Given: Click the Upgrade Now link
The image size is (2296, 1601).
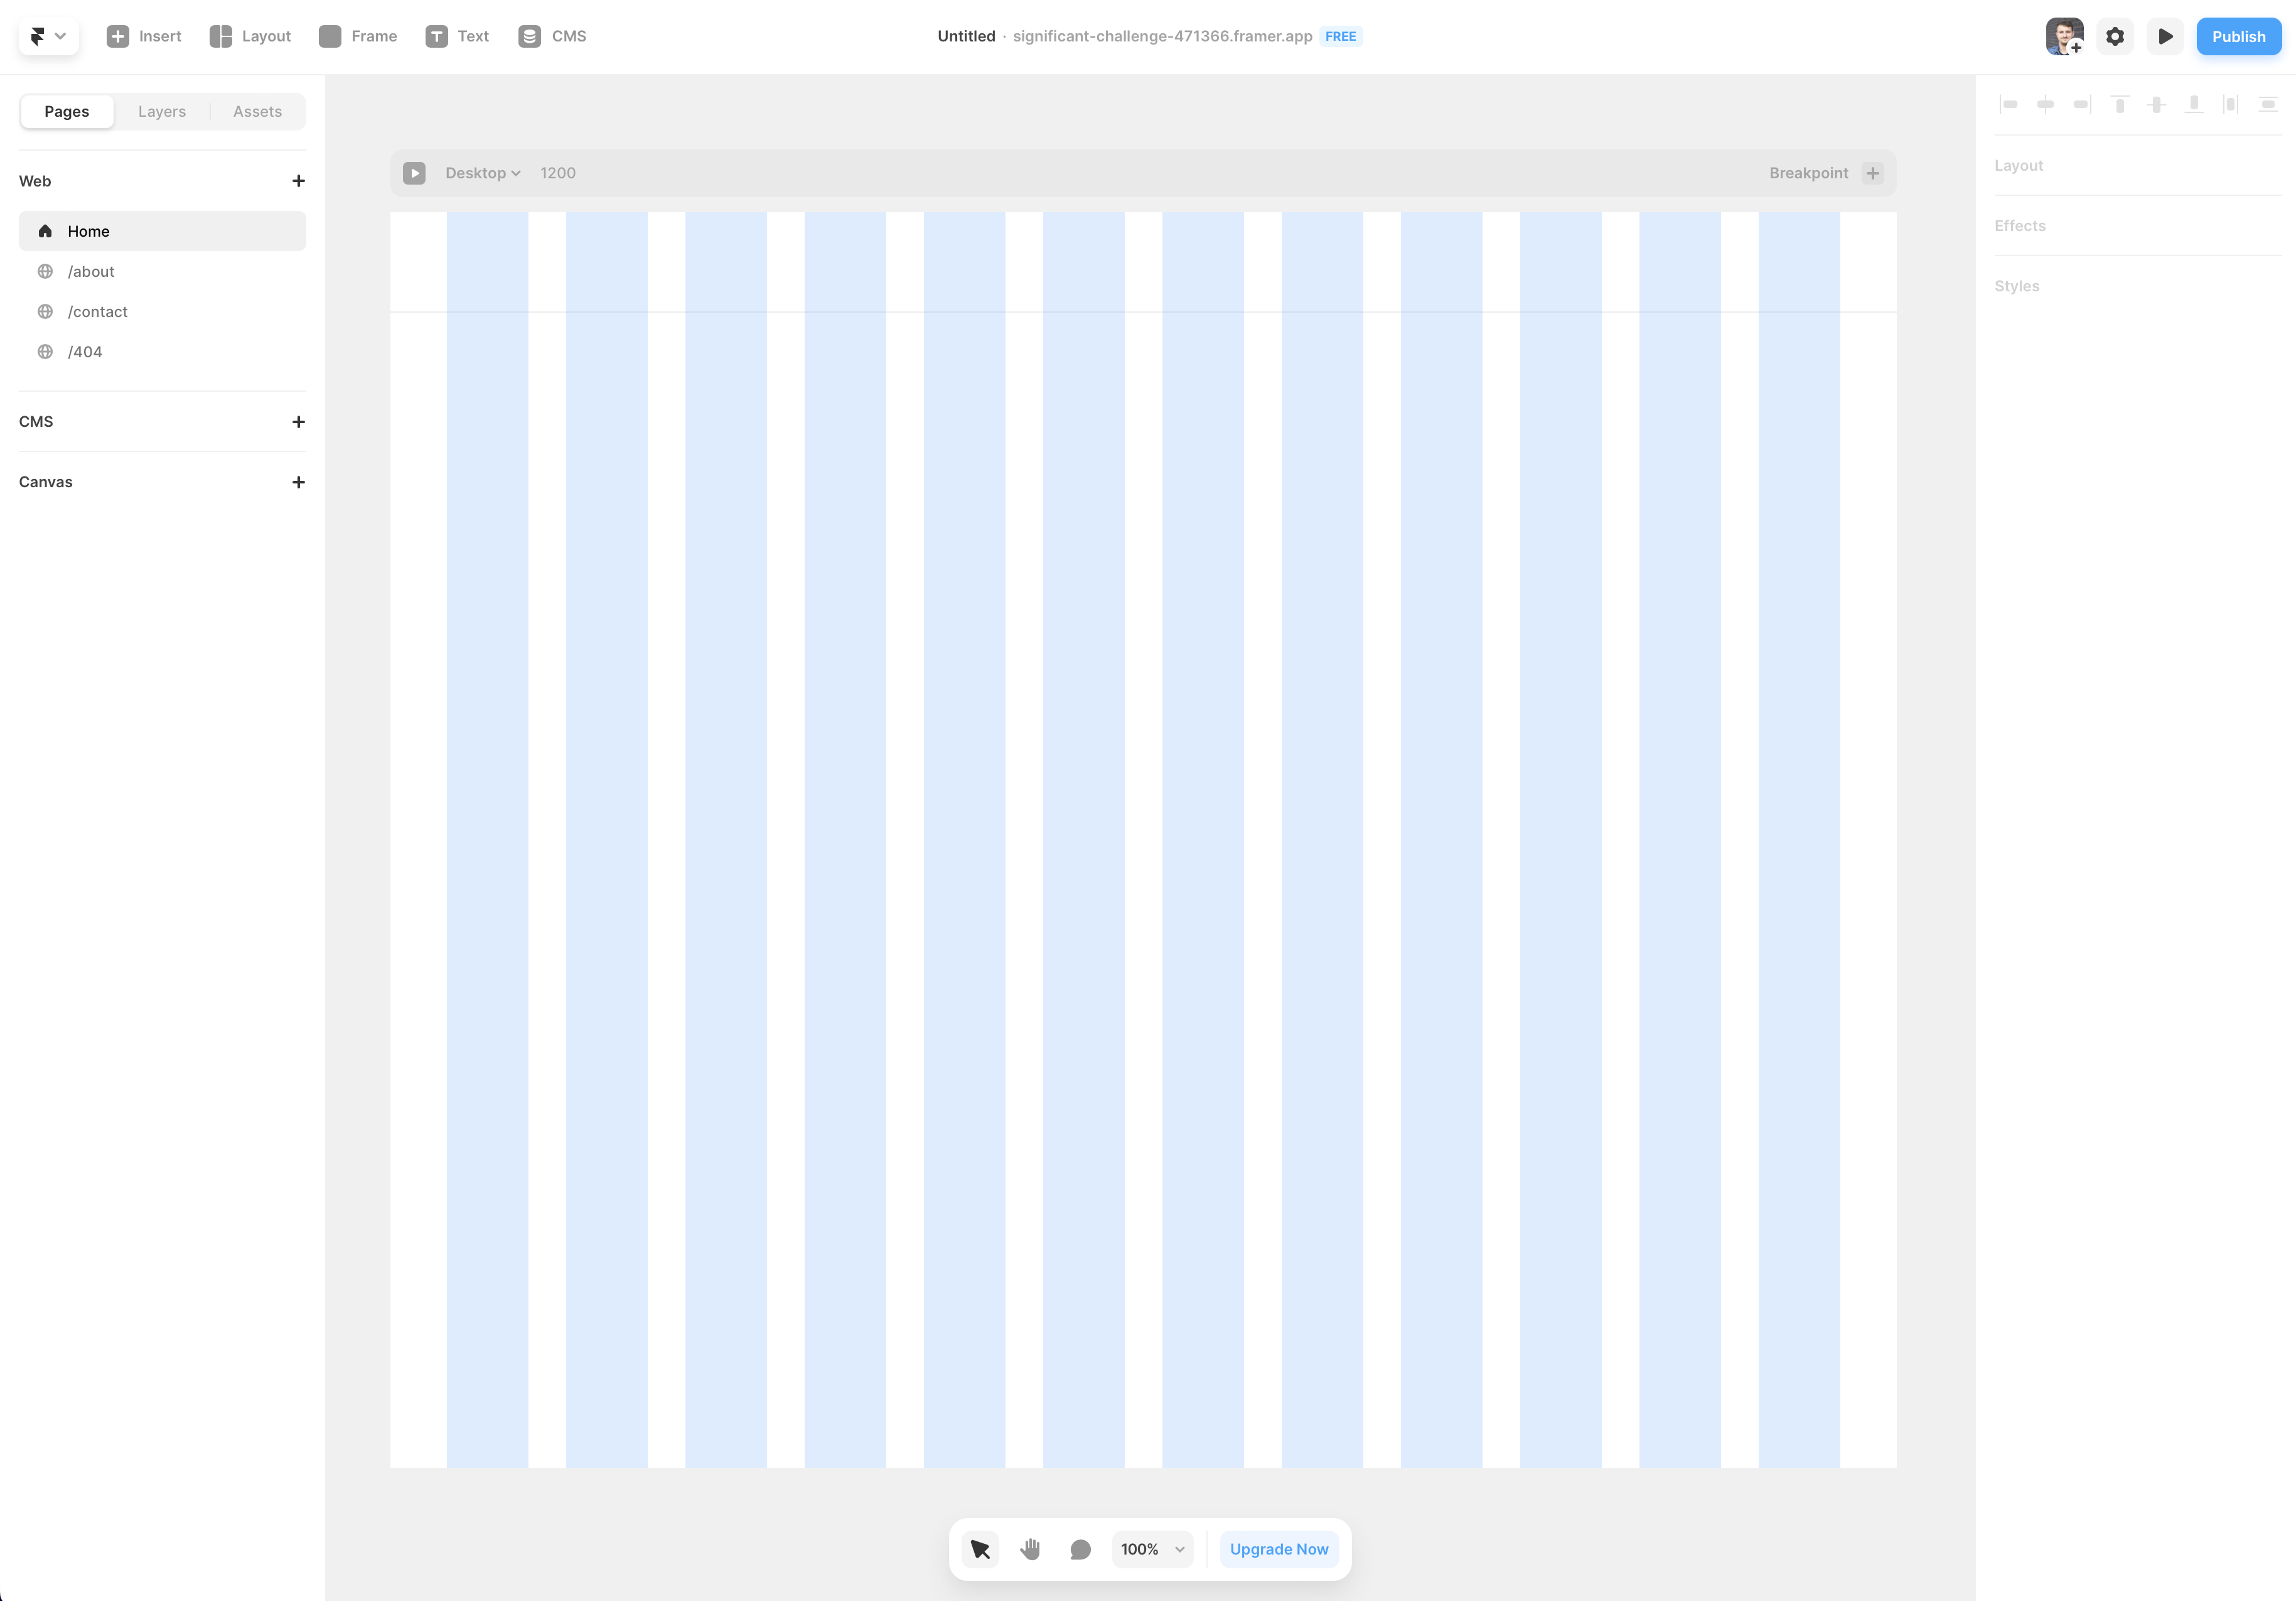Looking at the screenshot, I should coord(1279,1549).
